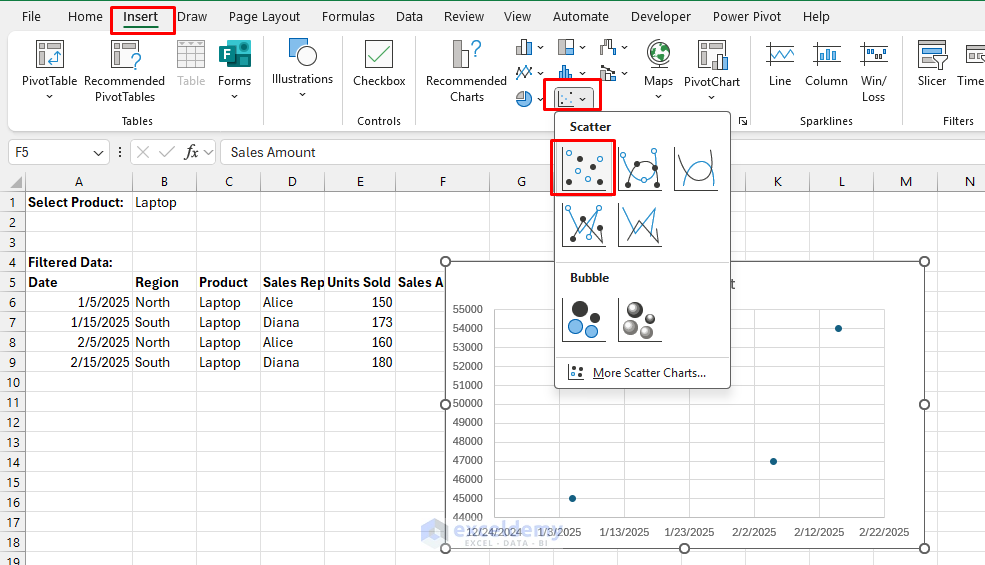Open the File tab

tap(31, 17)
